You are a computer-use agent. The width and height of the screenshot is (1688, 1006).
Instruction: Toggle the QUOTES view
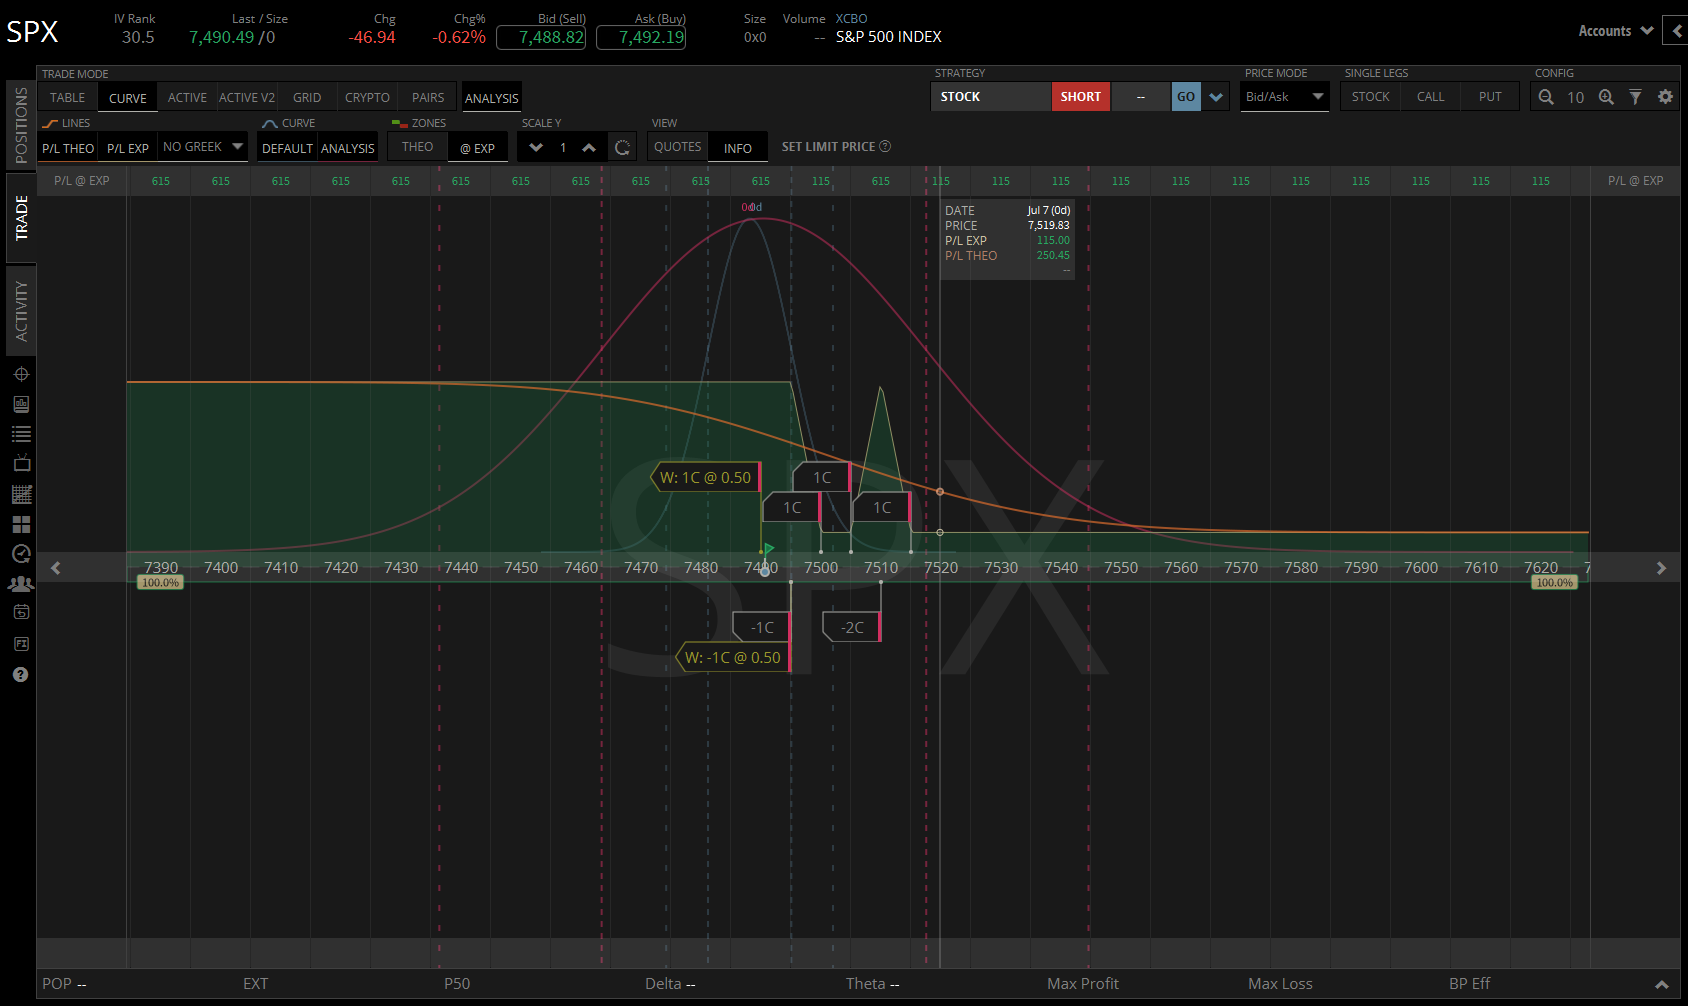click(x=678, y=147)
